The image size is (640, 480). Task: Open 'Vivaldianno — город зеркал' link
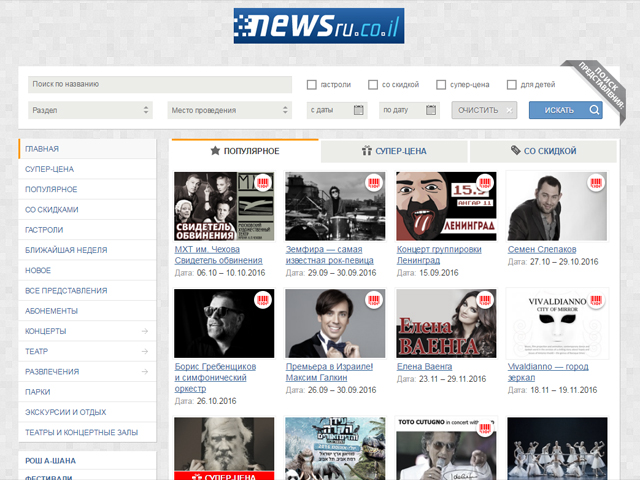(548, 372)
